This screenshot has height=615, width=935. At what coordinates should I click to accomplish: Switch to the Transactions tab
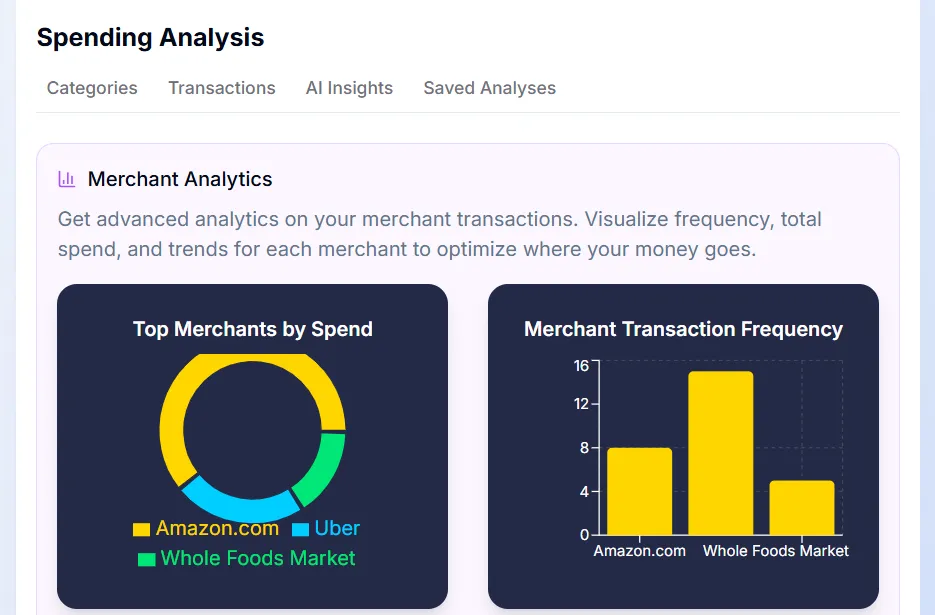coord(221,88)
